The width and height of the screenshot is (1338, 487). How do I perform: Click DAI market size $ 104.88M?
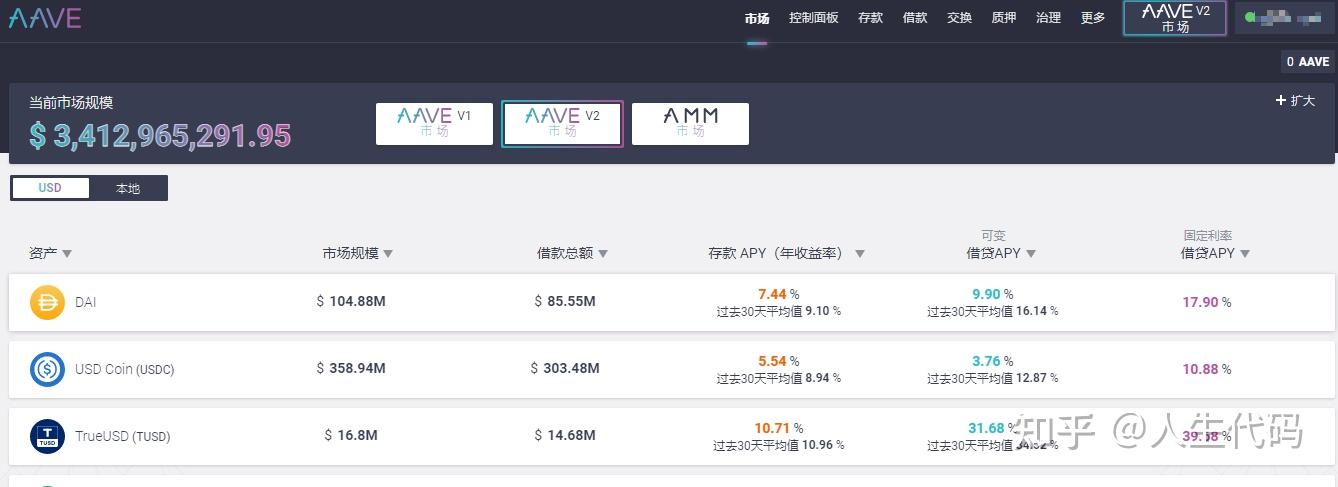pyautogui.click(x=351, y=301)
